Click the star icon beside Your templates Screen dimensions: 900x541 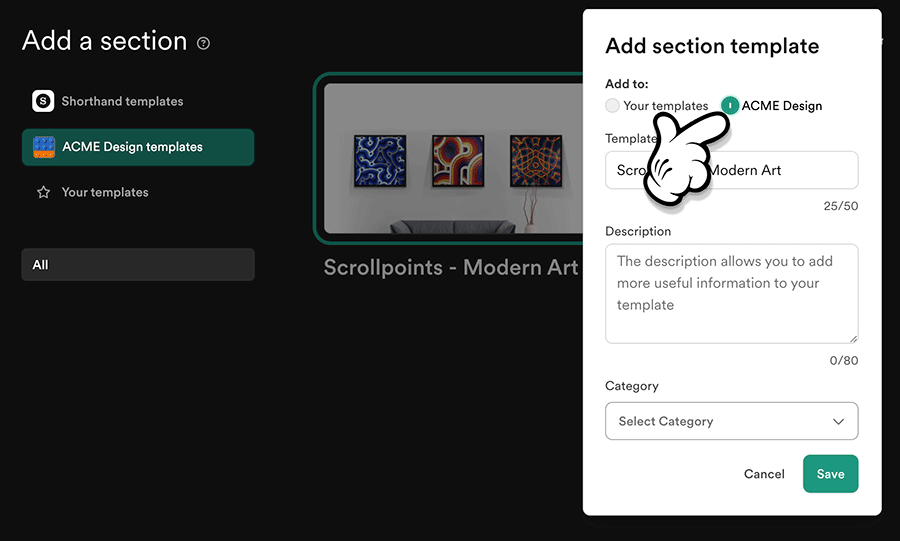click(43, 192)
